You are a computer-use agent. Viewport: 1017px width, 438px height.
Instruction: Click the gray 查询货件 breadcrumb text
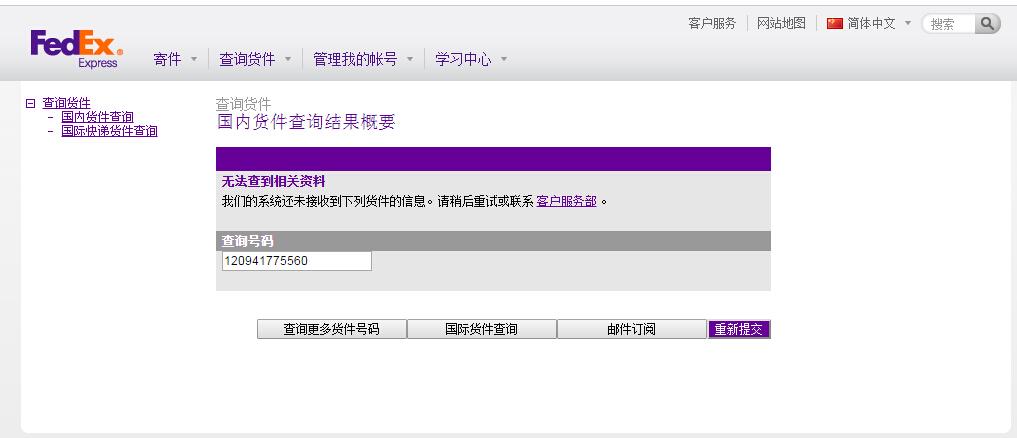[x=243, y=104]
